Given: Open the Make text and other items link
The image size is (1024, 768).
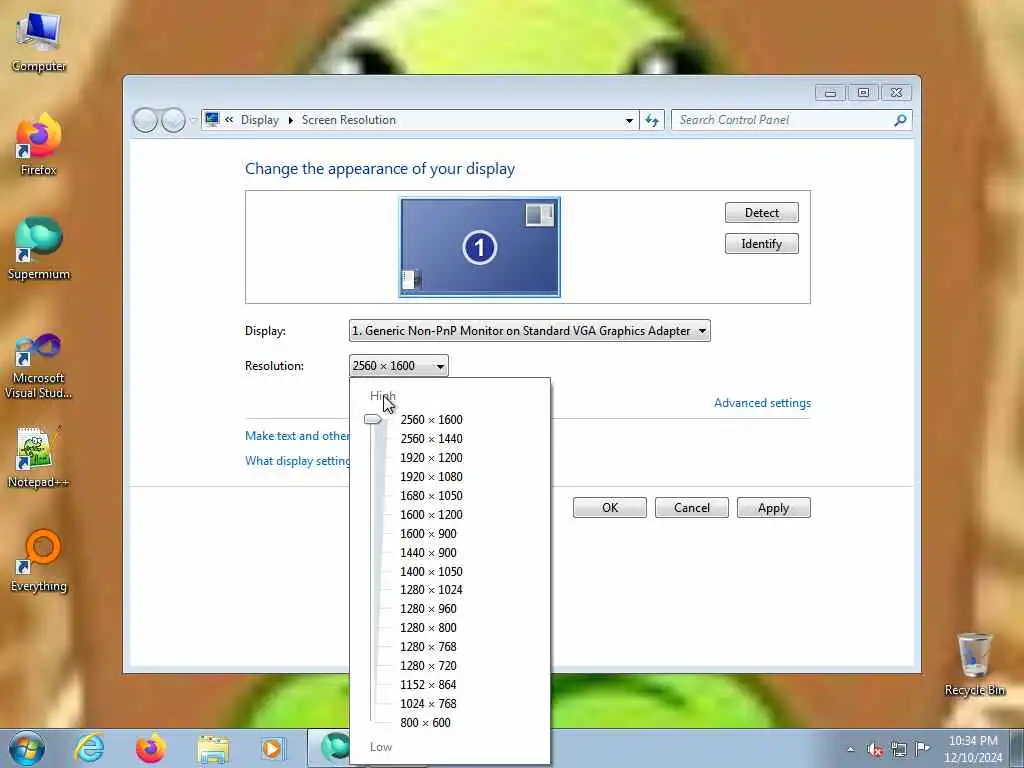Looking at the screenshot, I should (x=297, y=436).
